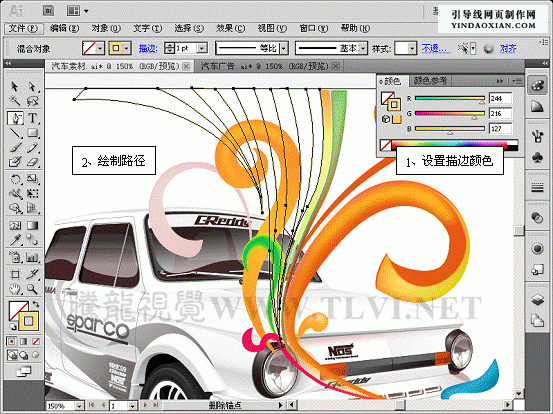This screenshot has width=553, height=414.
Task: Open the Color panel flyout menu
Action: point(517,81)
